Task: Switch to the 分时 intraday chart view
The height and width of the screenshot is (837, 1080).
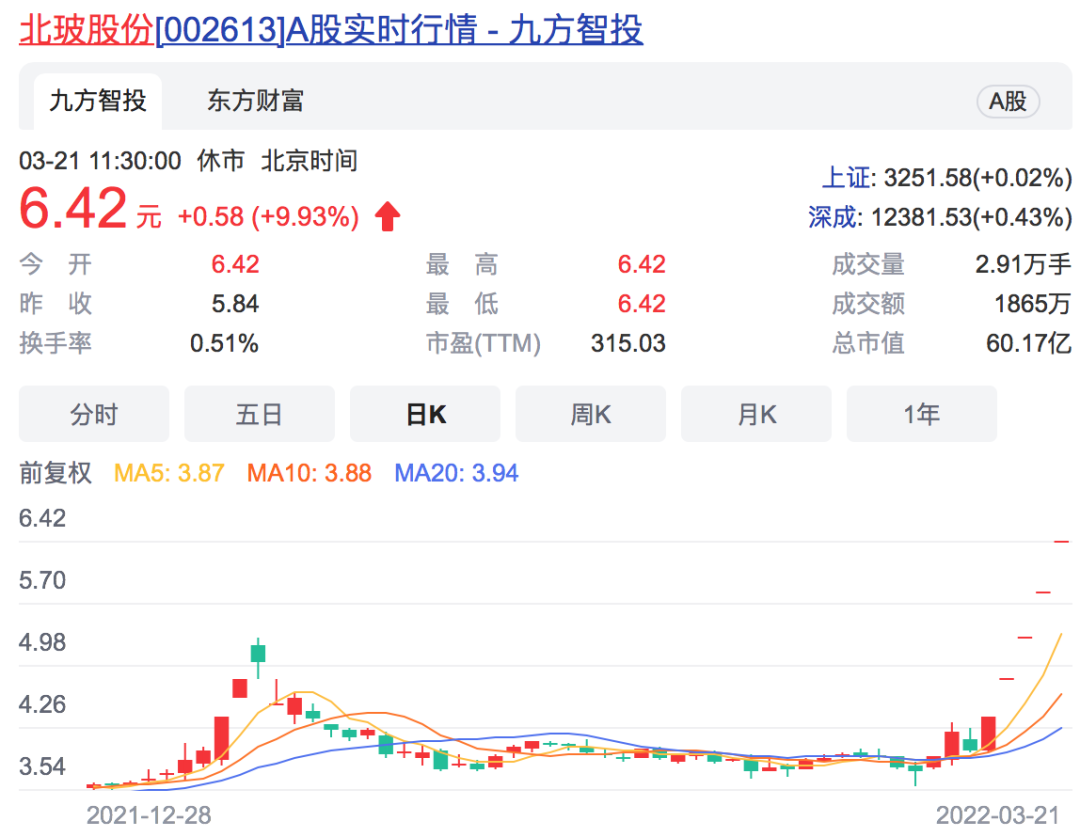Action: (x=93, y=413)
